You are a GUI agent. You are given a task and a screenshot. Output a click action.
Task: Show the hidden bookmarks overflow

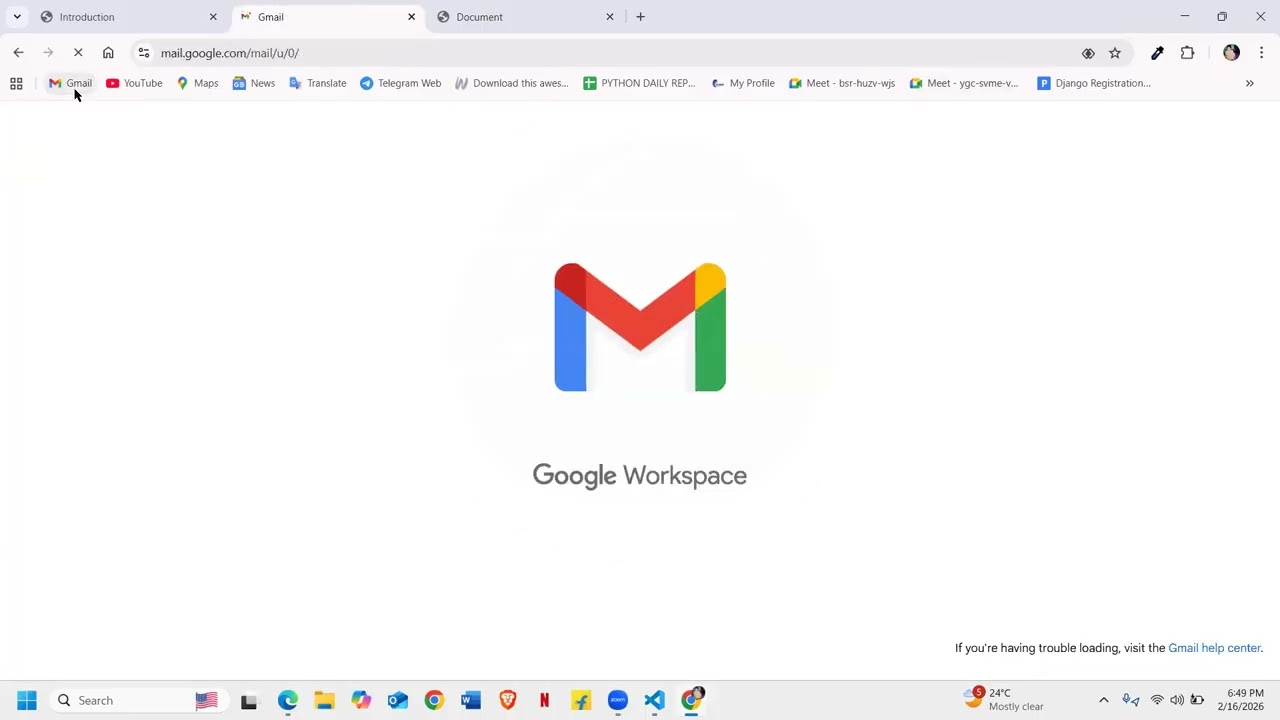pos(1249,84)
